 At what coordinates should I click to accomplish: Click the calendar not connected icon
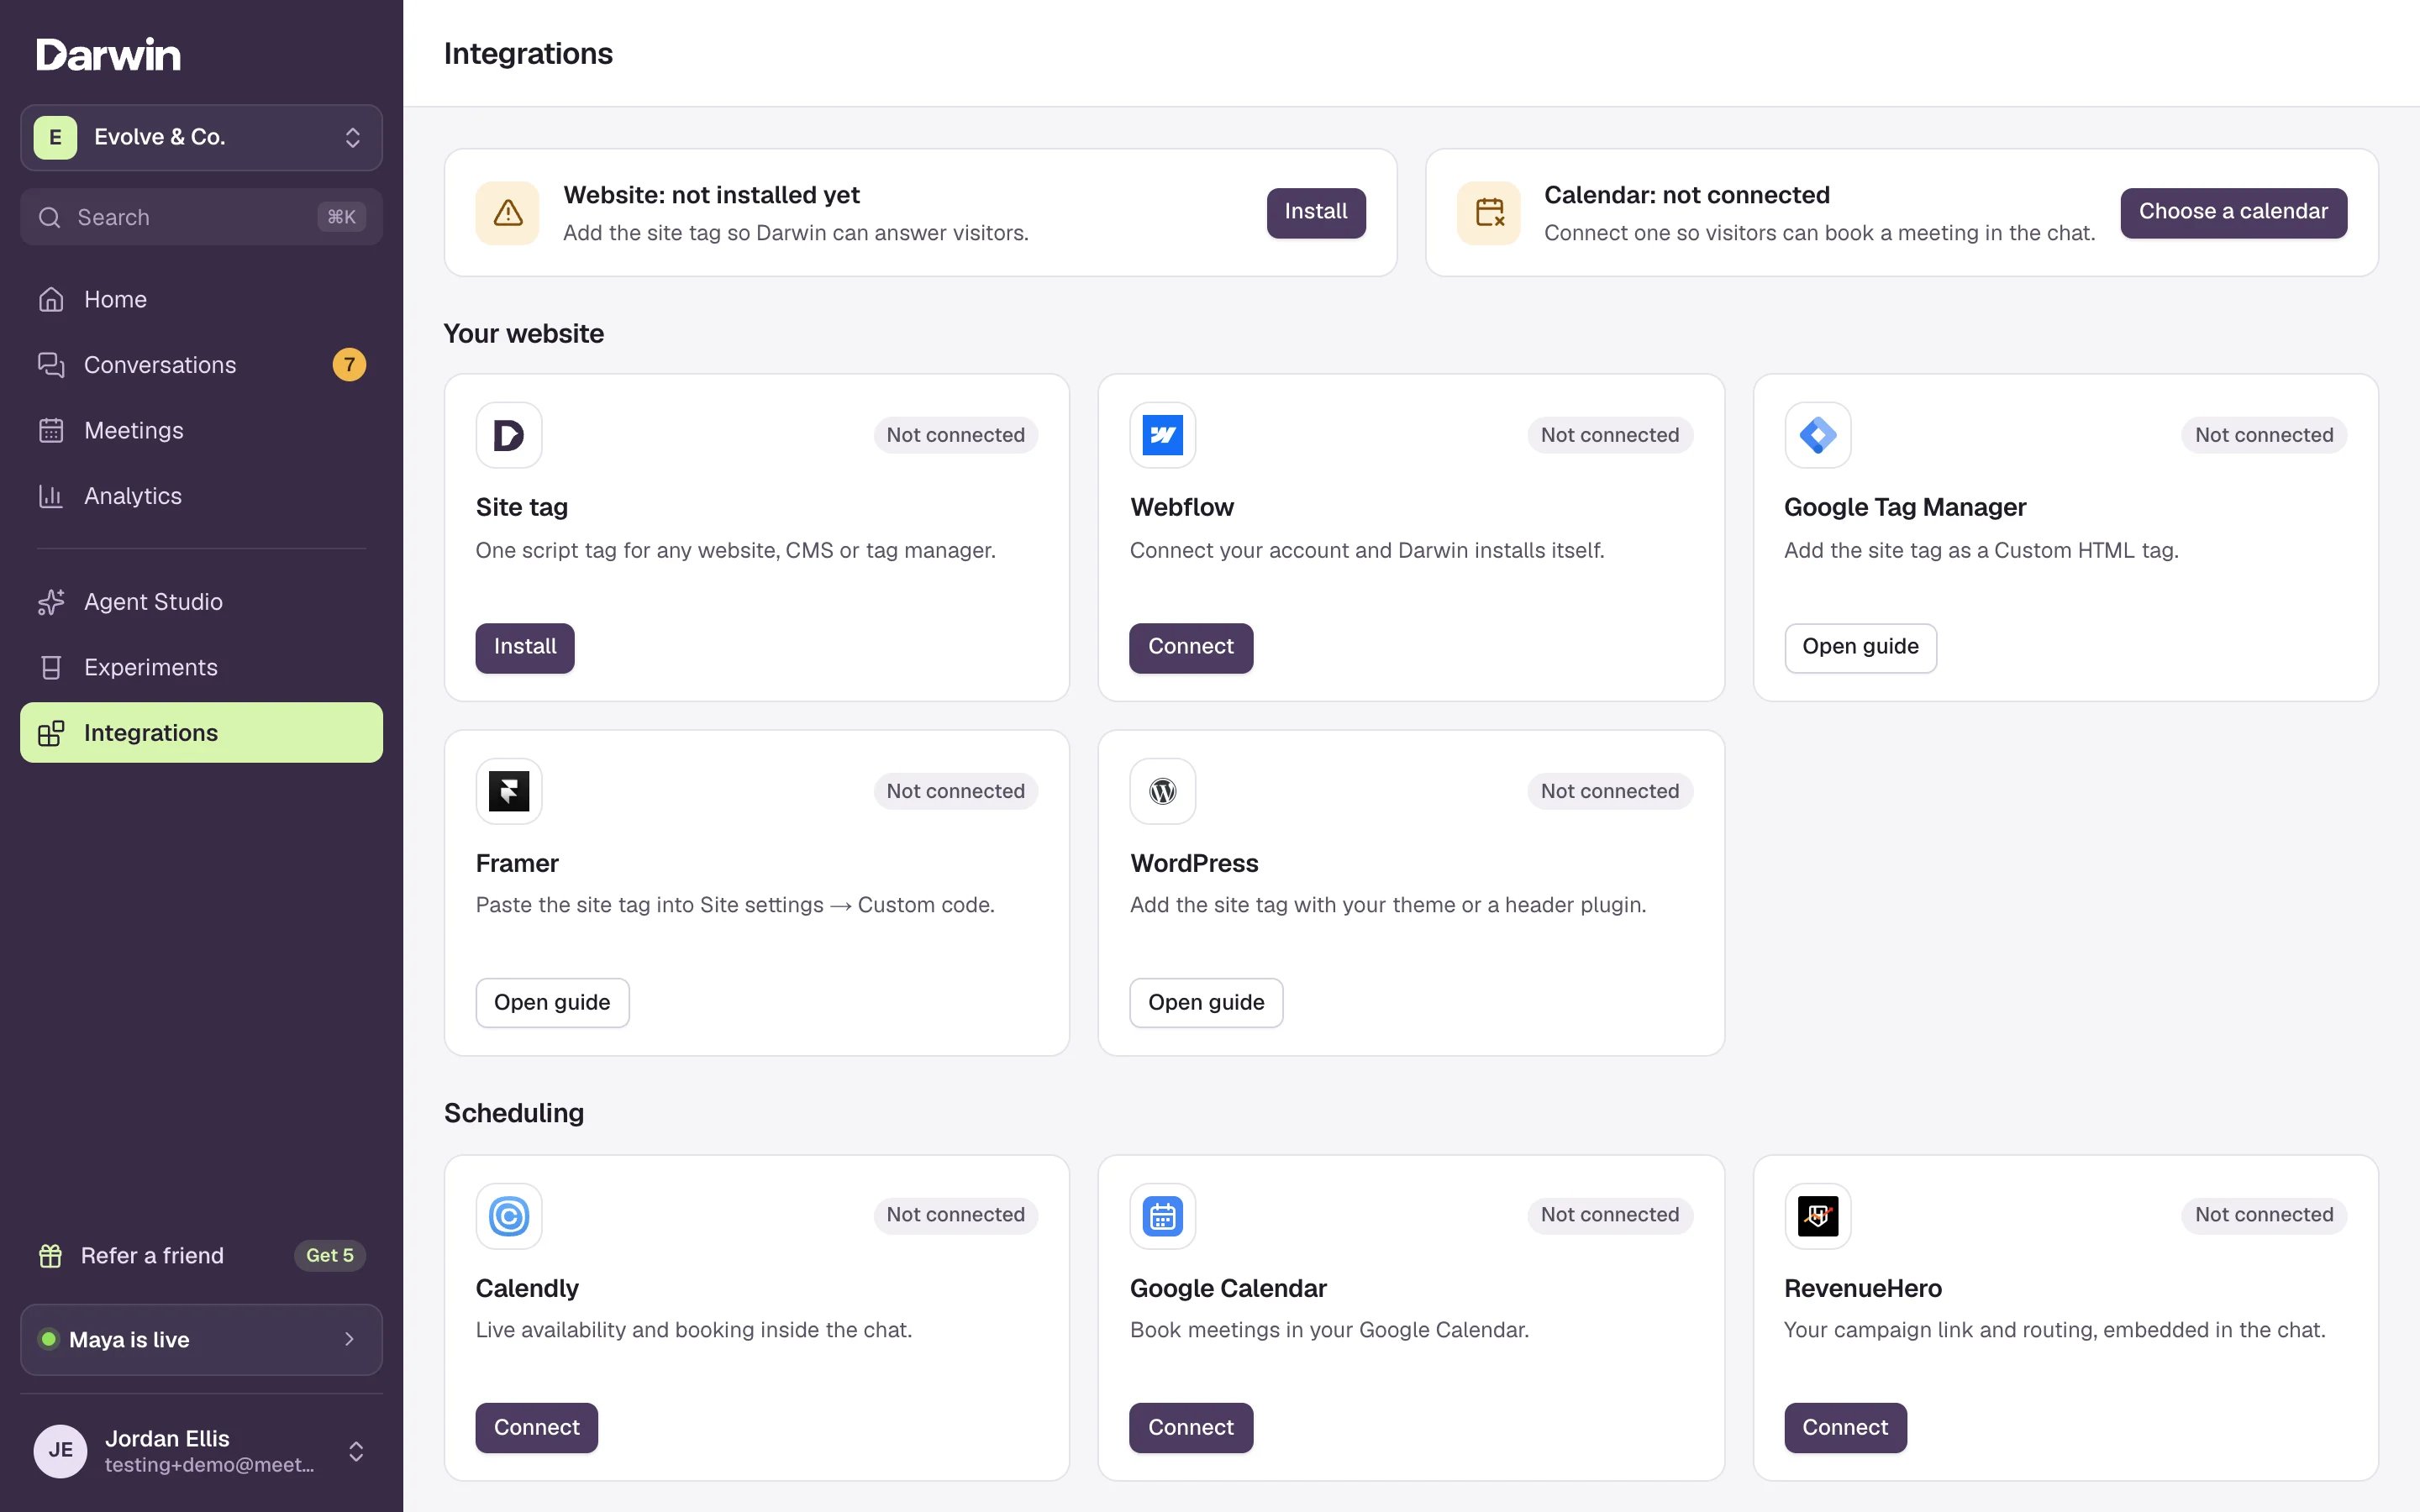click(1489, 213)
